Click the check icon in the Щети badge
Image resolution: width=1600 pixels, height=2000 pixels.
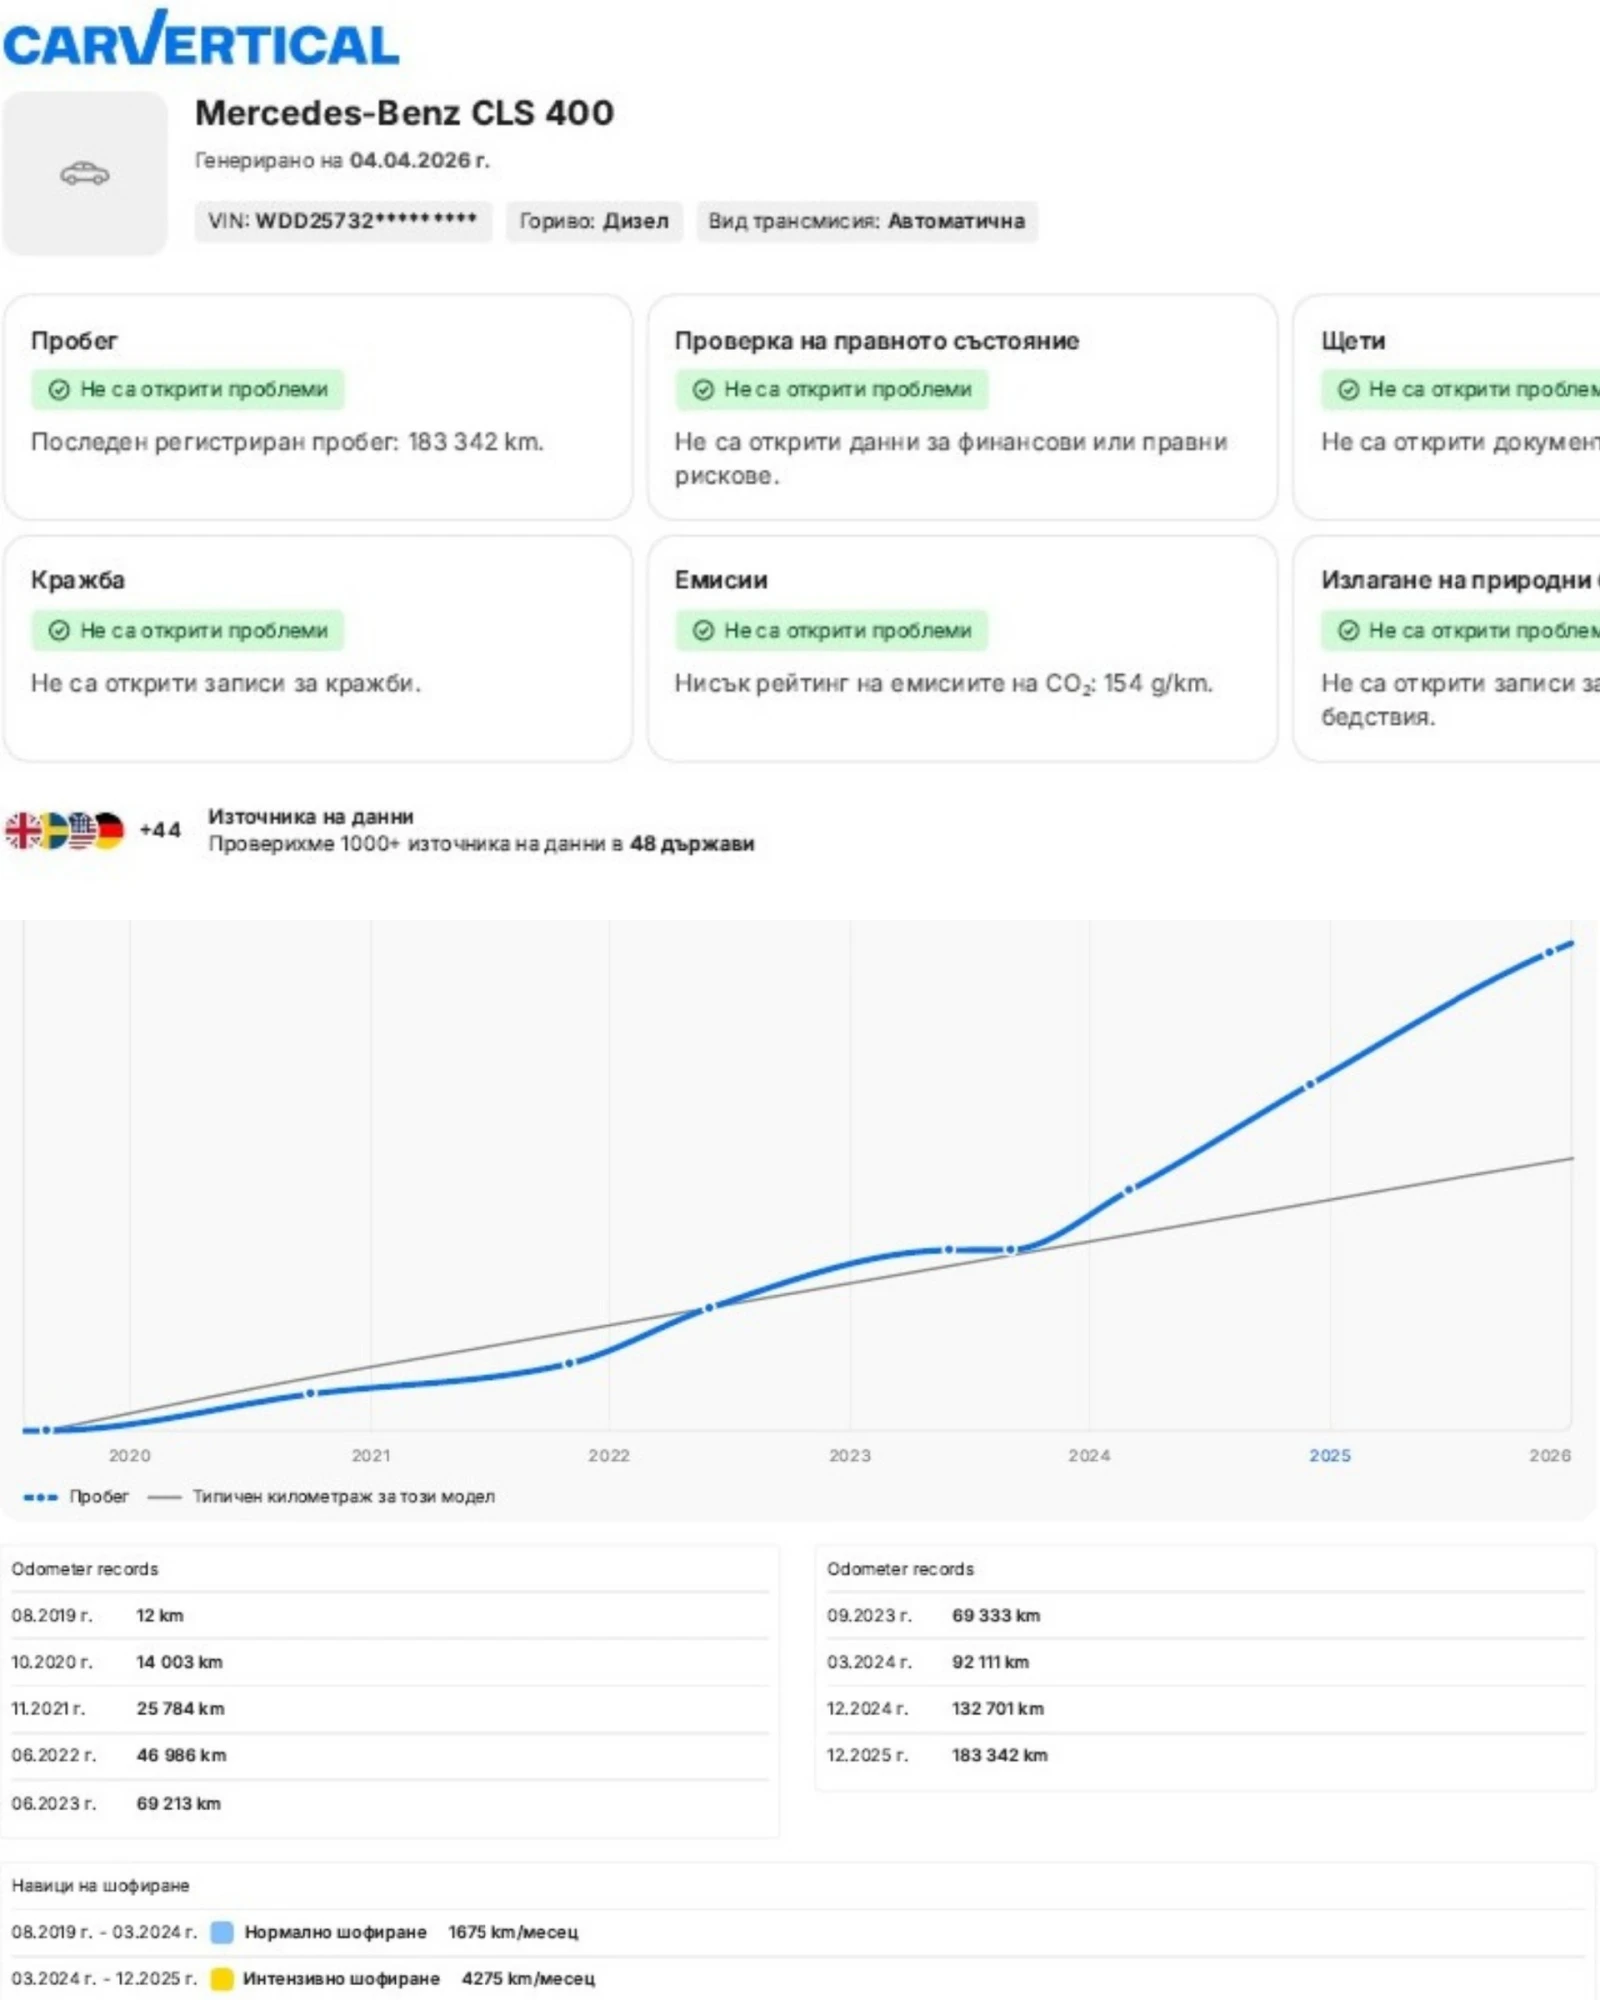tap(1348, 389)
